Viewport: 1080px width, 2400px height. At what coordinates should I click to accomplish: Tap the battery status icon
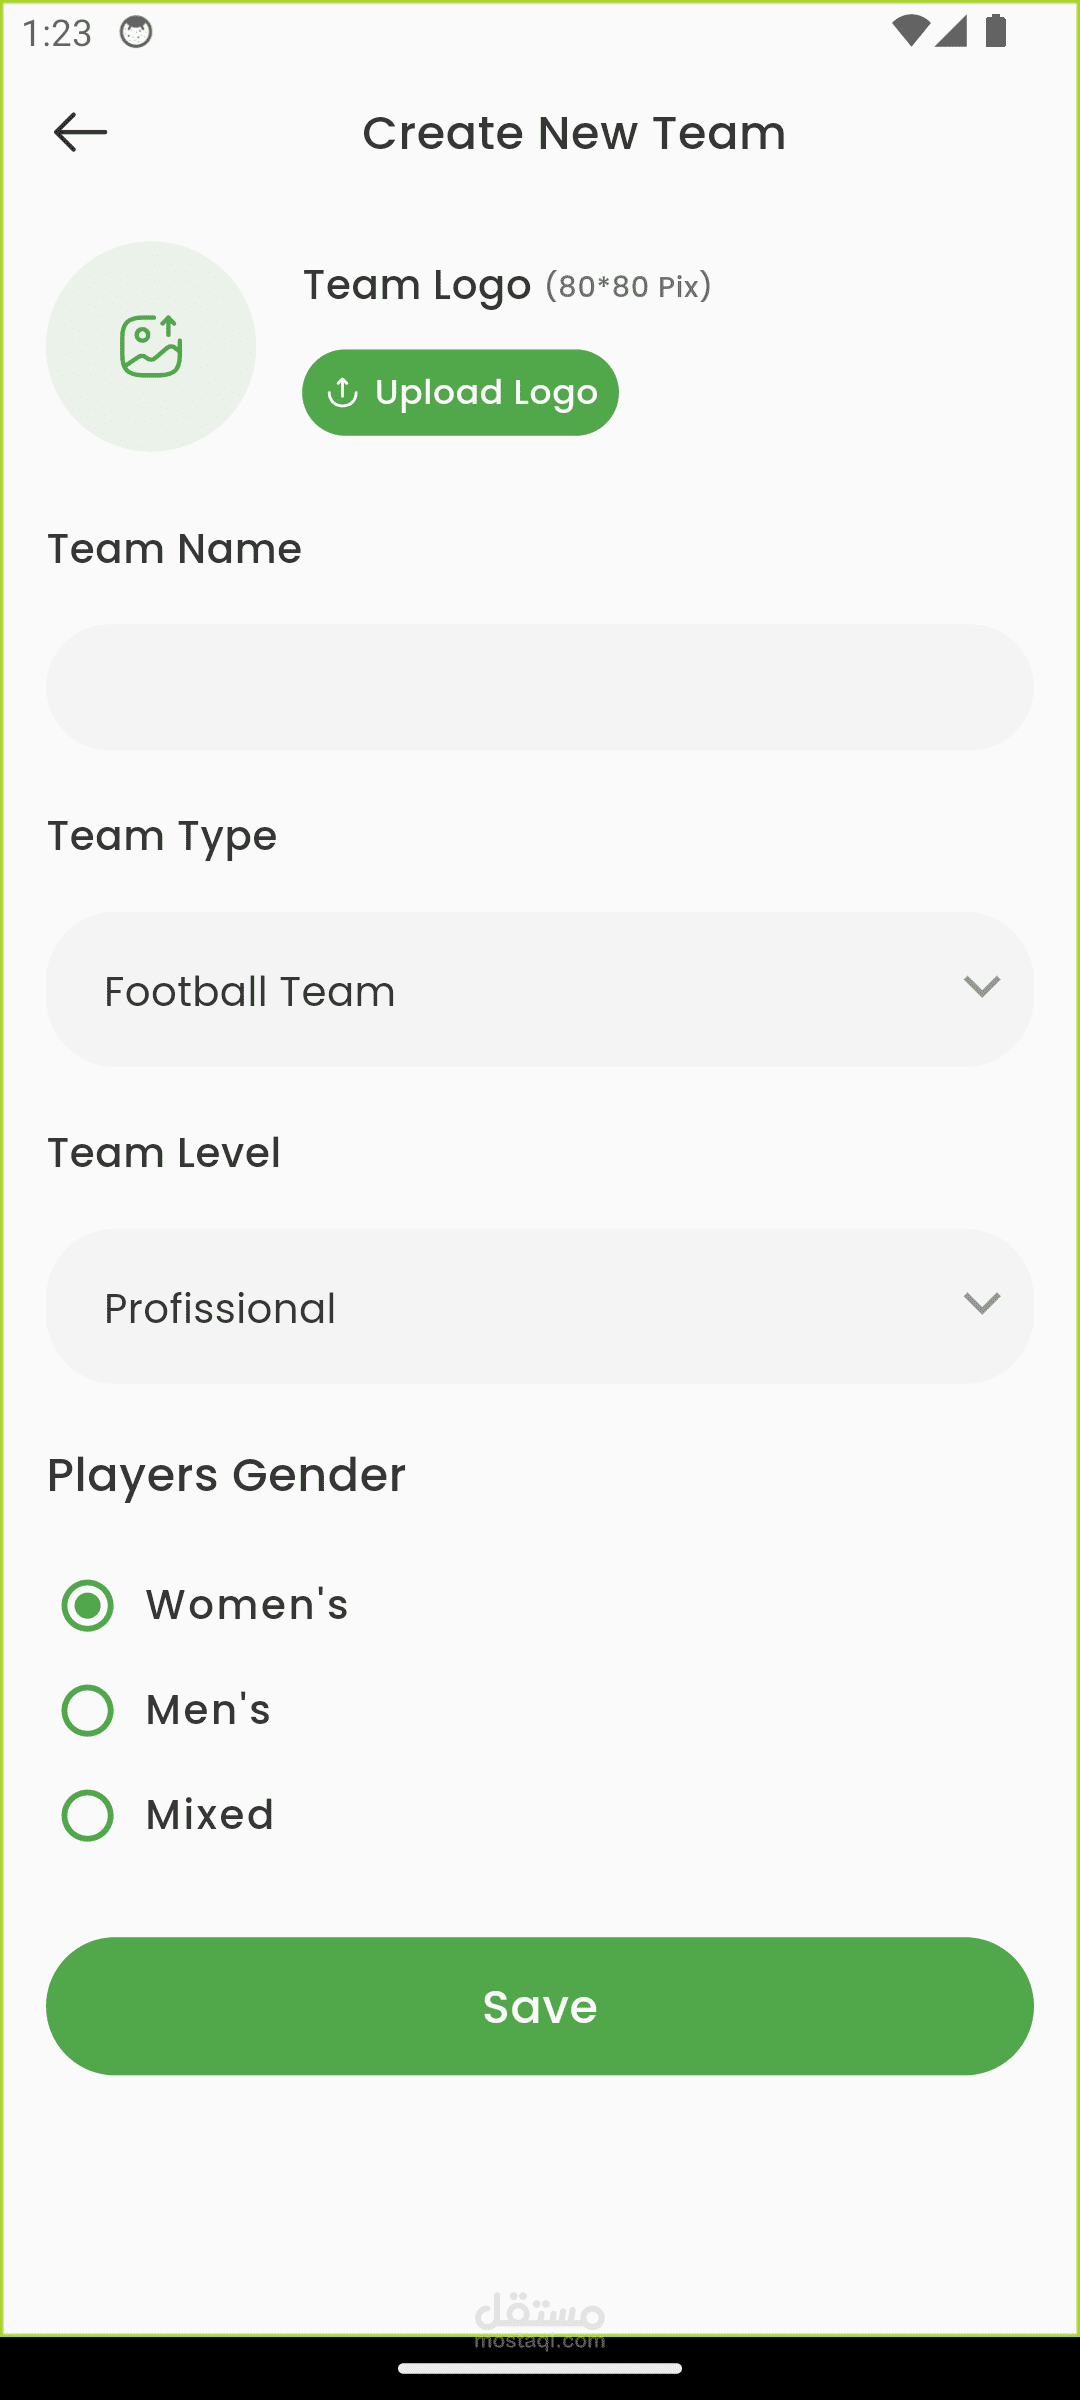pos(995,31)
